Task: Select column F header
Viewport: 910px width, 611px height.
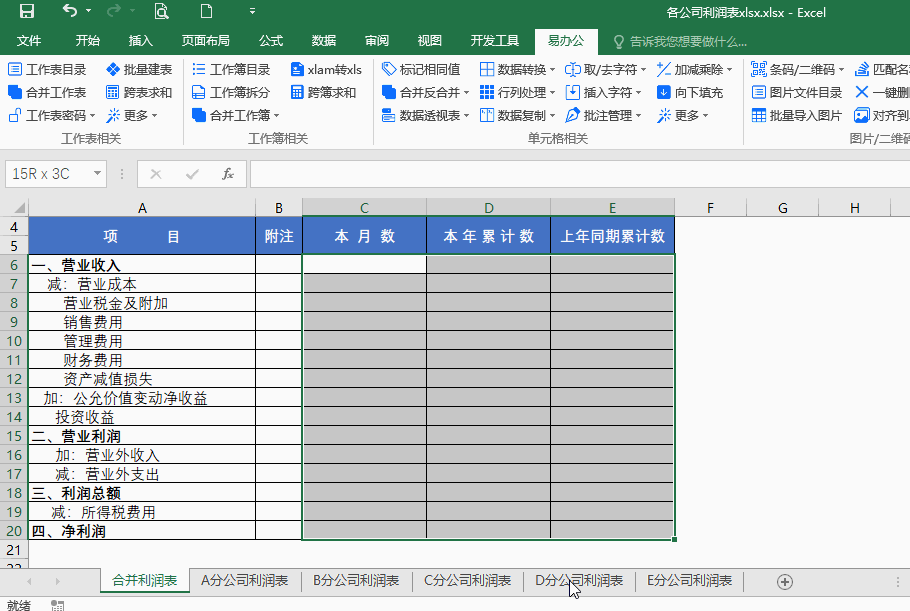Action: 710,208
